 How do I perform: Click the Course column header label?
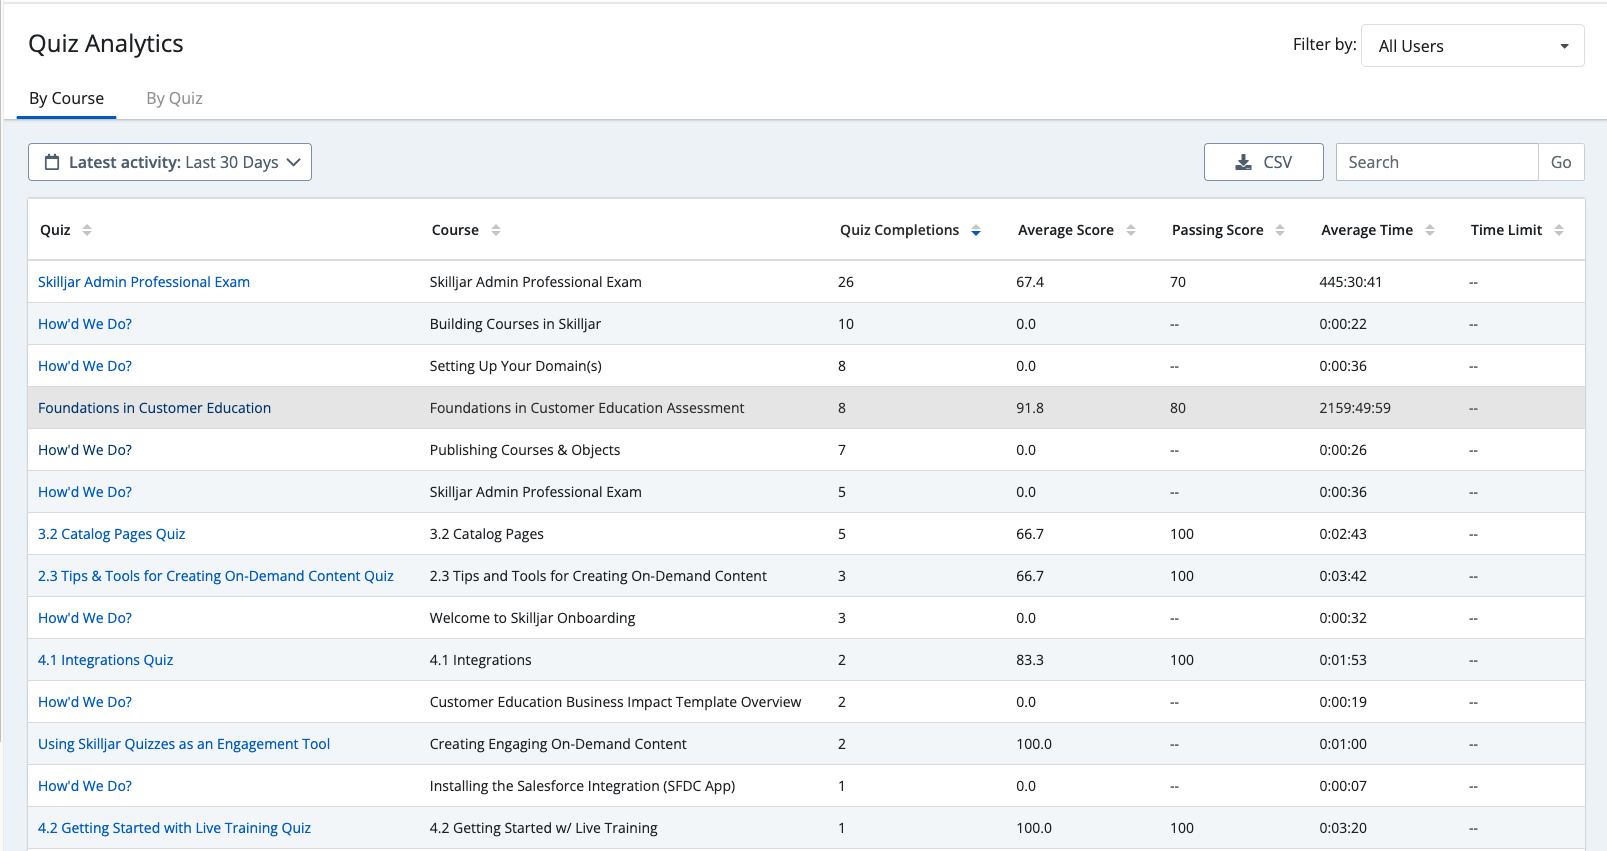(455, 230)
